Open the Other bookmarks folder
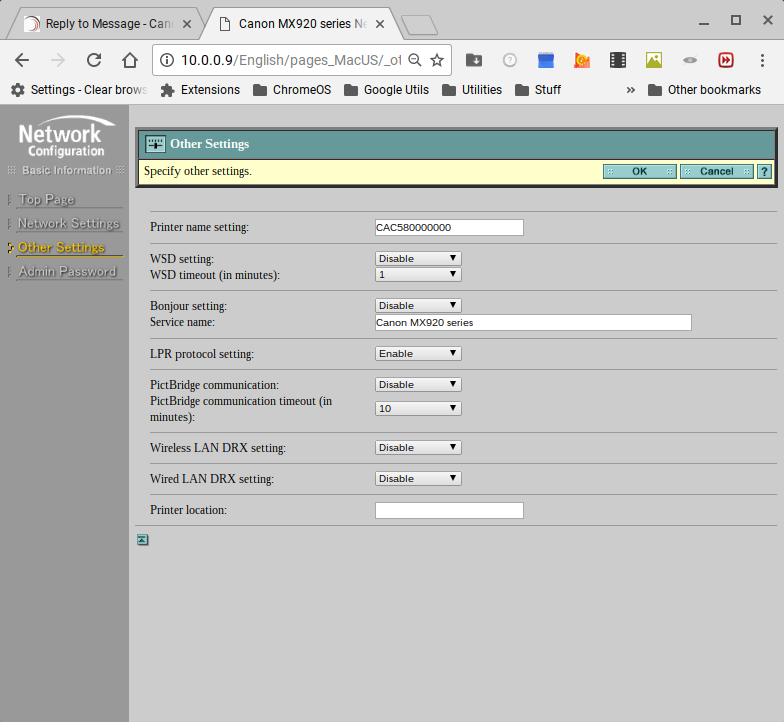 point(704,90)
